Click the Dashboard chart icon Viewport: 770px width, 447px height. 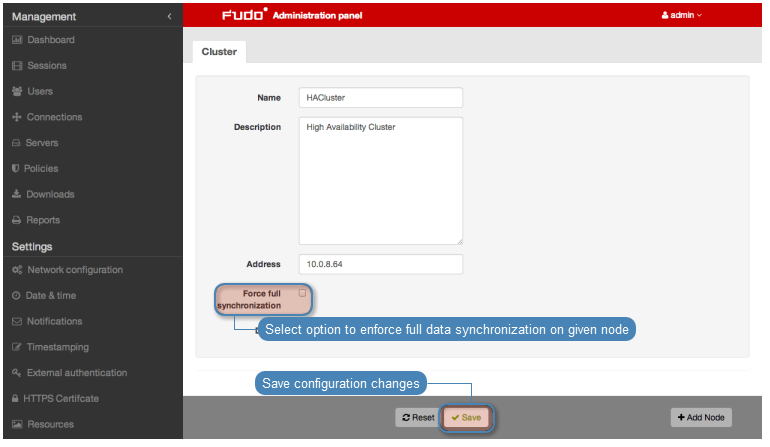click(17, 40)
